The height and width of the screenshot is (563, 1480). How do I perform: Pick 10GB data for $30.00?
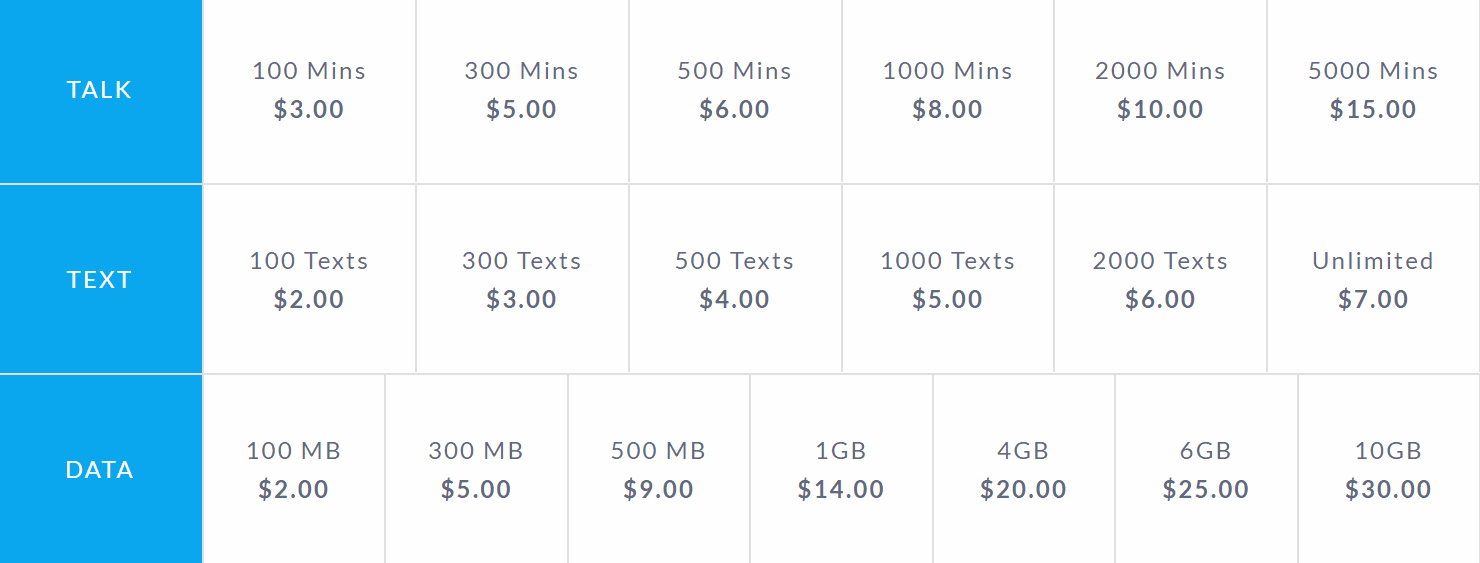[x=1389, y=469]
